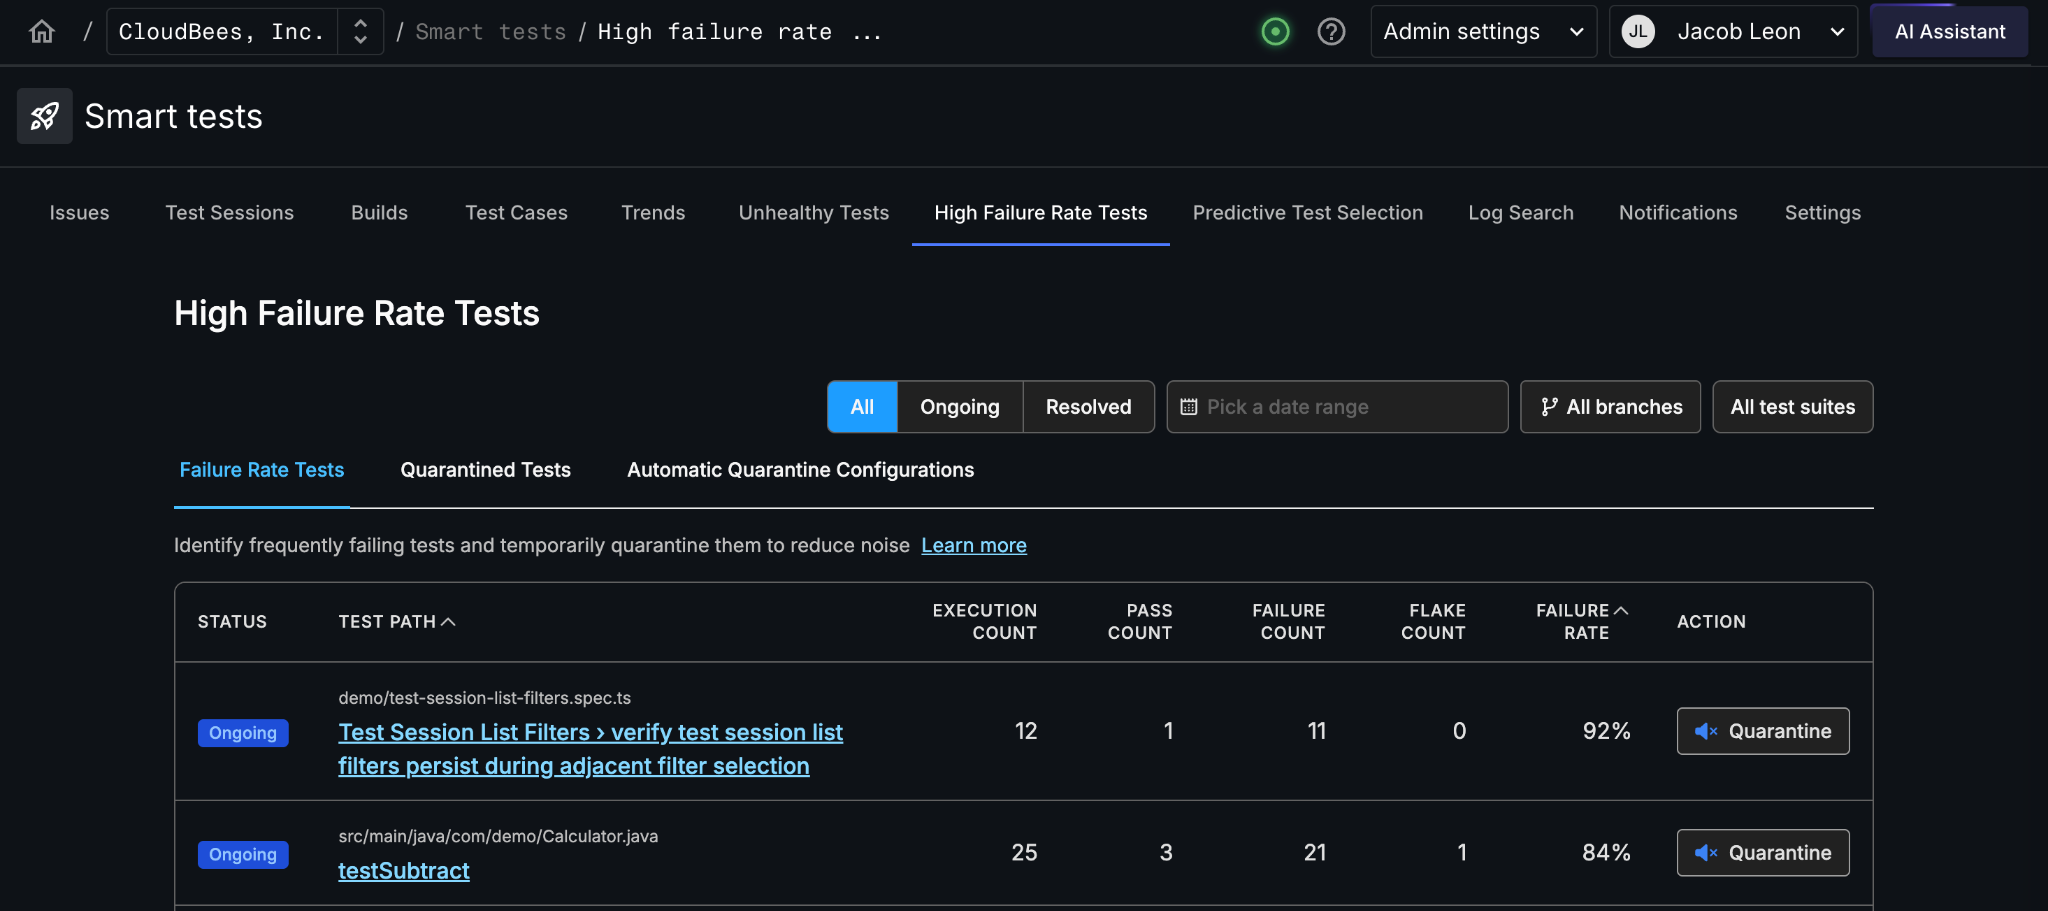Viewport: 2048px width, 911px height.
Task: Click the green status indicator icon
Action: 1275,32
